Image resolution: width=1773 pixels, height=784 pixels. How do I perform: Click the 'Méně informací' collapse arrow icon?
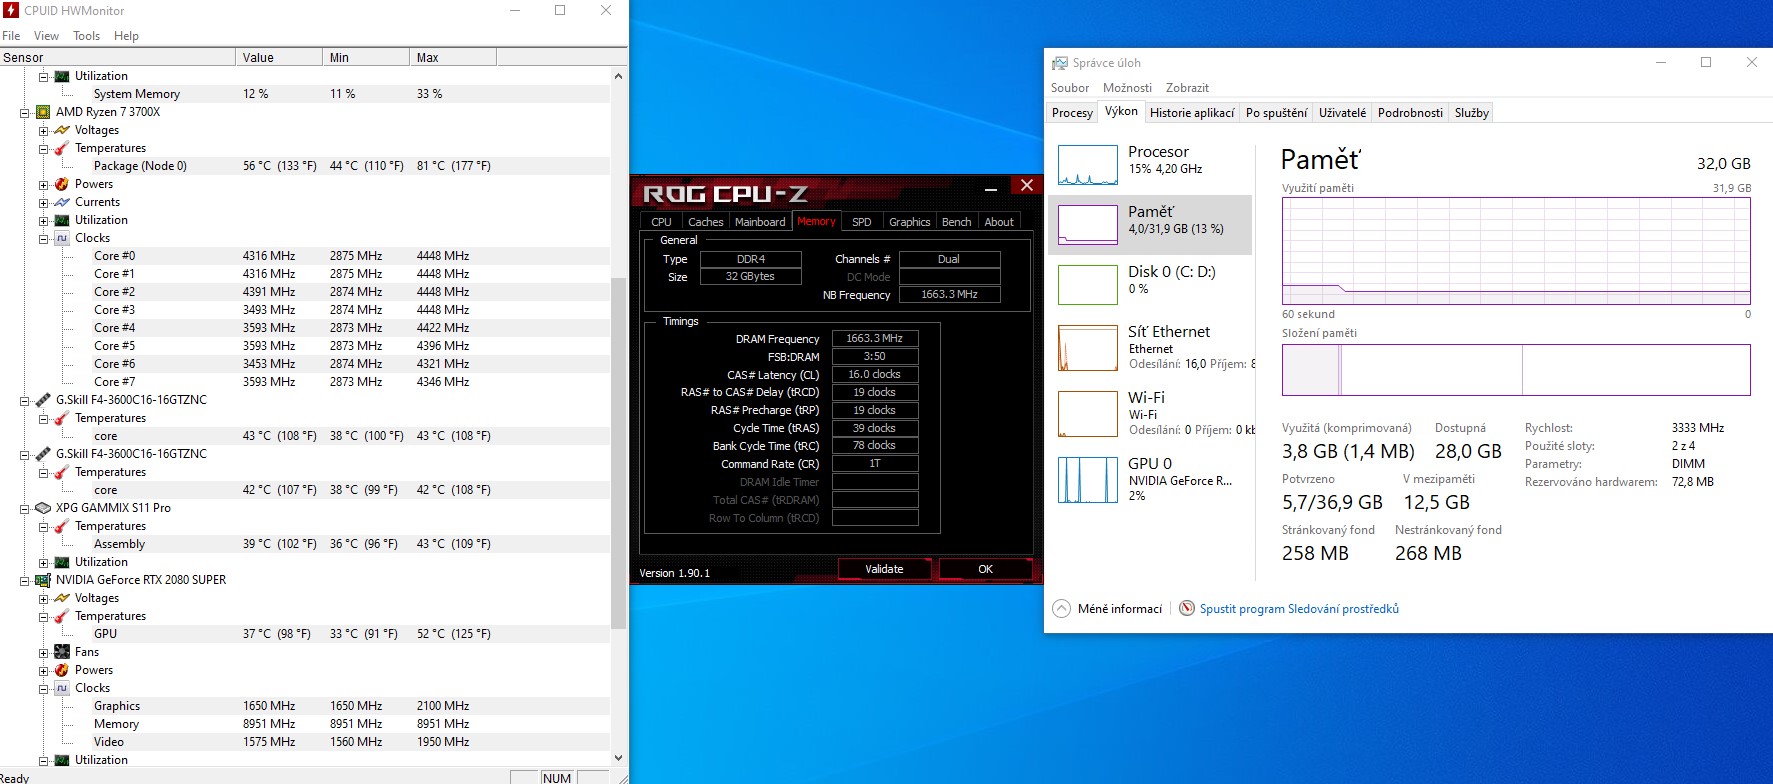(x=1061, y=609)
